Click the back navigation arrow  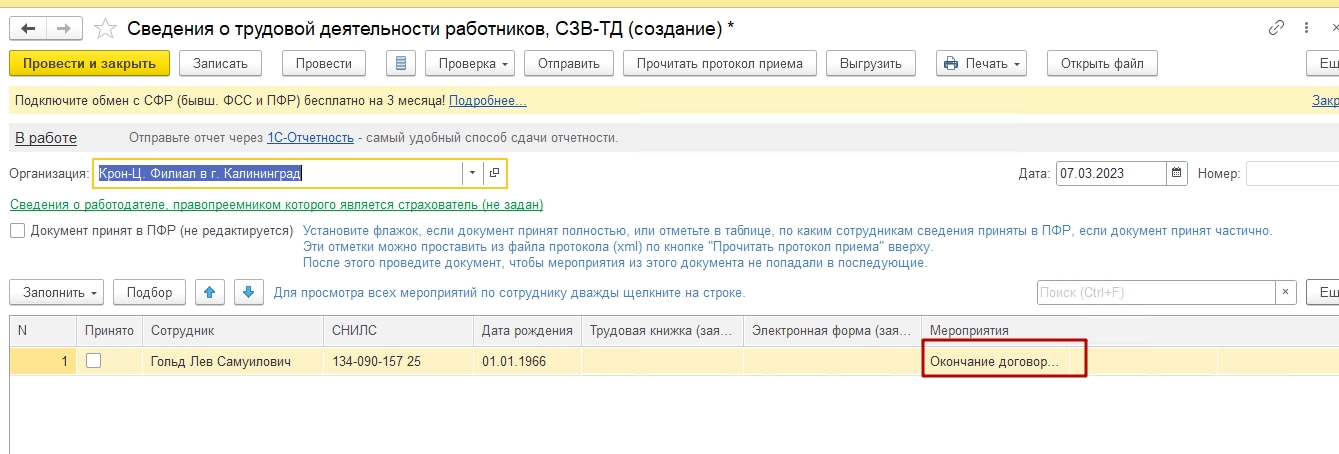click(27, 28)
